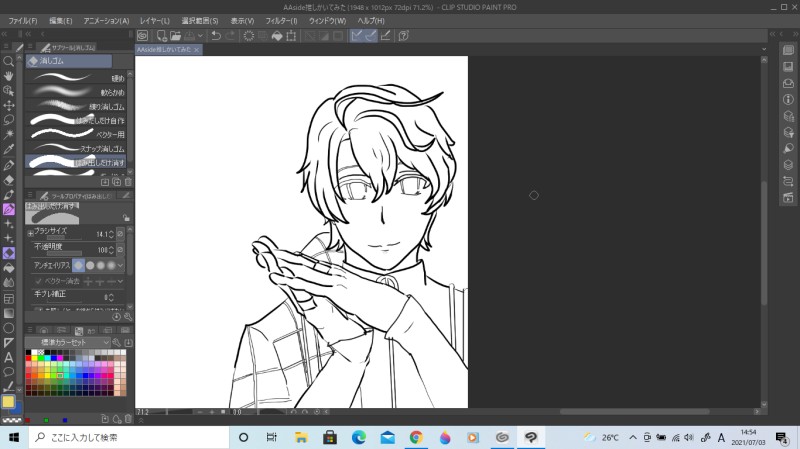This screenshot has height=449, width=800.
Task: Select ベクター用 eraser sub tool
Action: coord(76,135)
